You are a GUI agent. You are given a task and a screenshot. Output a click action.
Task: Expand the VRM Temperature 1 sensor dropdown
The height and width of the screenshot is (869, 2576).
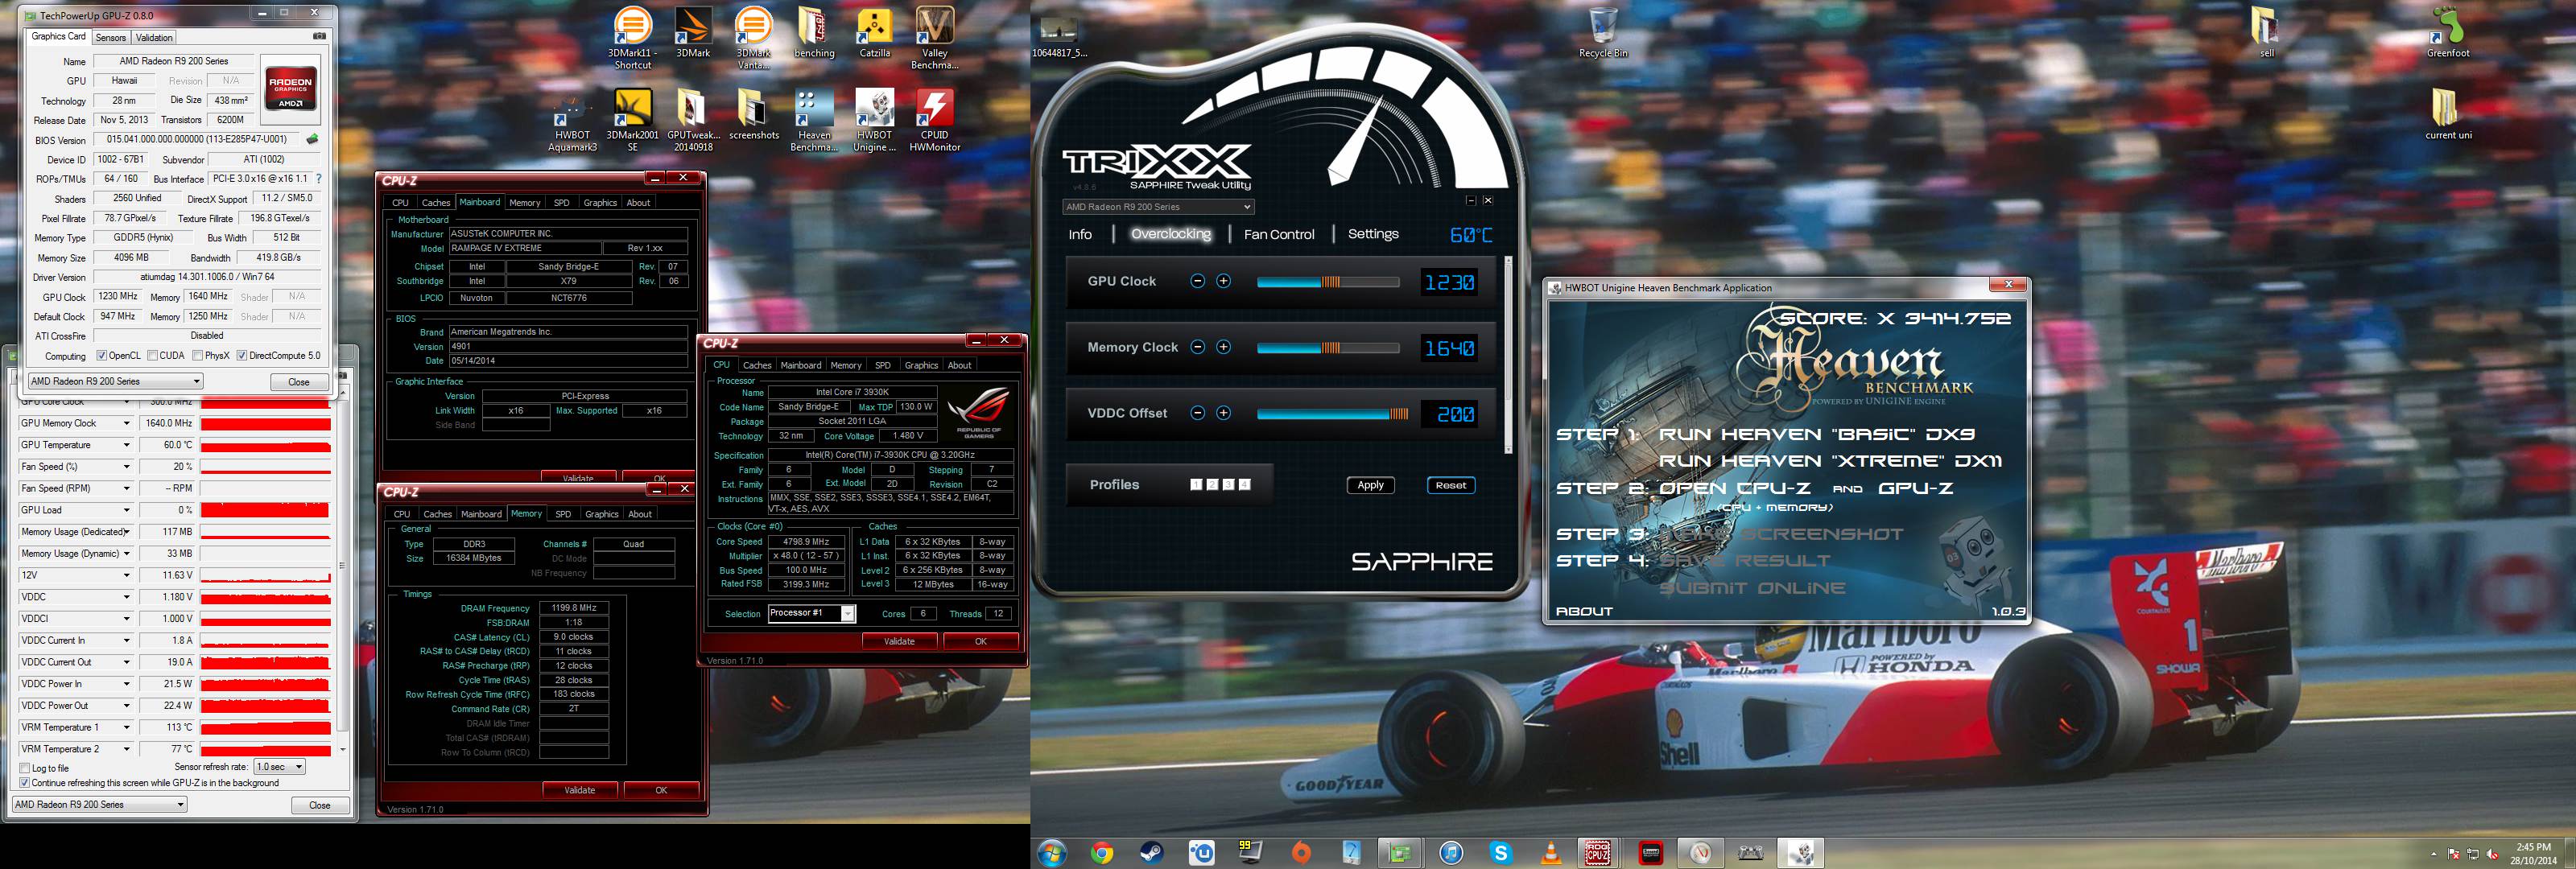(126, 728)
